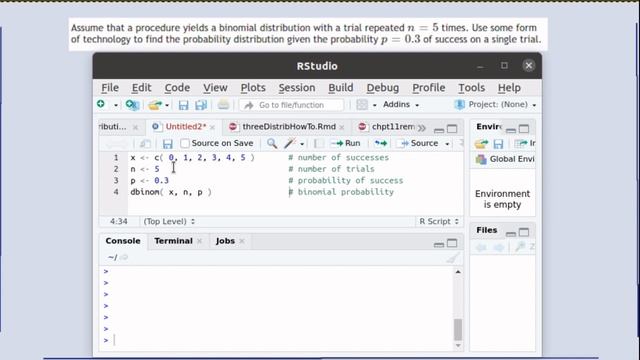Click the clear console broom icon
The width and height of the screenshot is (640, 360).
(452, 258)
